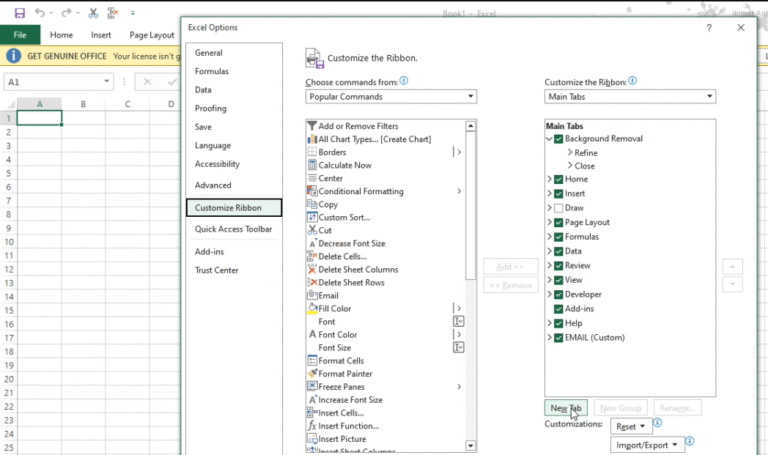Click the Undo arrow icon
768x455 pixels.
pos(40,13)
